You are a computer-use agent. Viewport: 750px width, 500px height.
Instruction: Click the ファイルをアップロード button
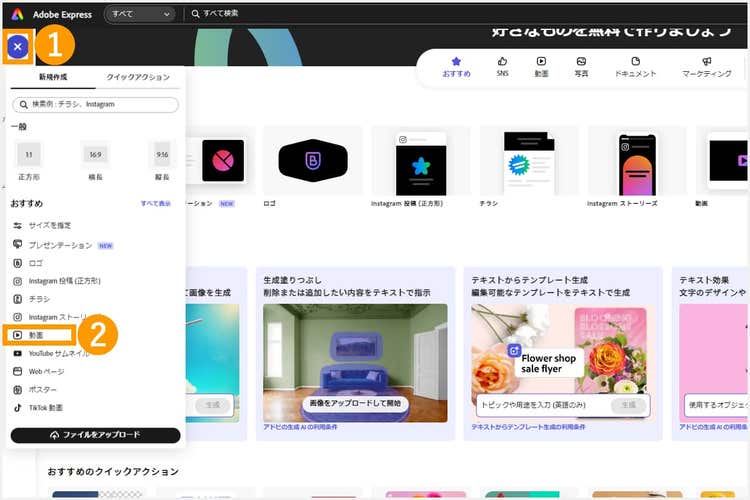click(x=95, y=435)
